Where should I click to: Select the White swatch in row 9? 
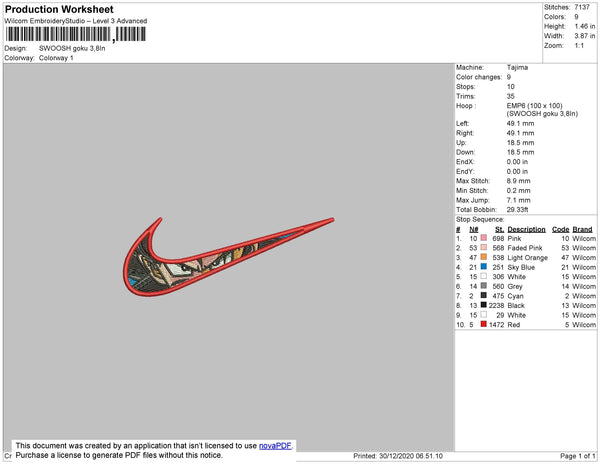point(484,314)
